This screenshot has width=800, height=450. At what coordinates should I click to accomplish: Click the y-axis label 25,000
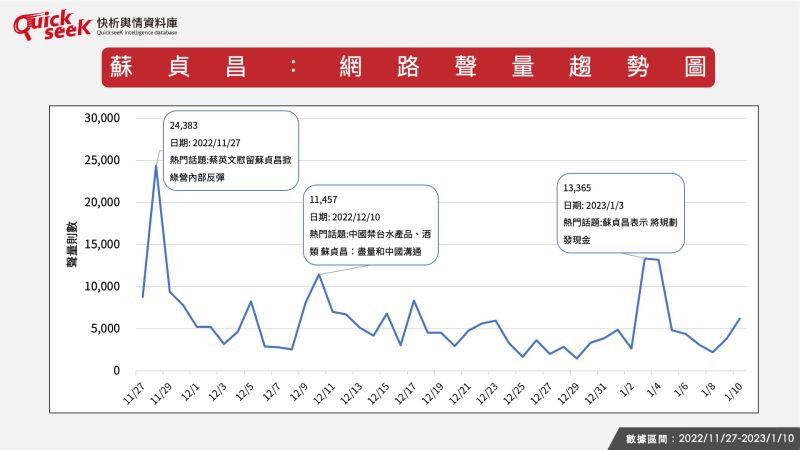pos(102,160)
